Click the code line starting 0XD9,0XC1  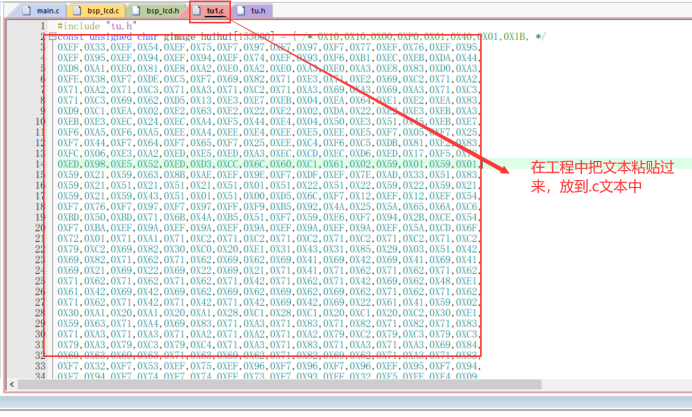(268, 111)
